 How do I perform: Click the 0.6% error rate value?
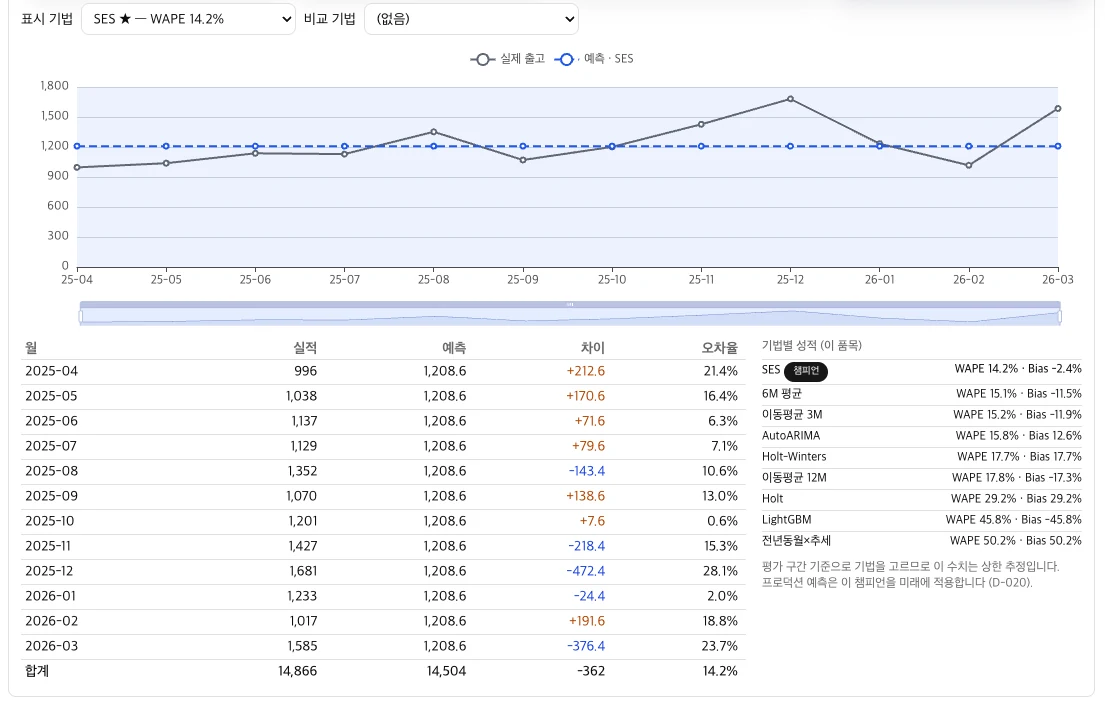[x=722, y=522]
